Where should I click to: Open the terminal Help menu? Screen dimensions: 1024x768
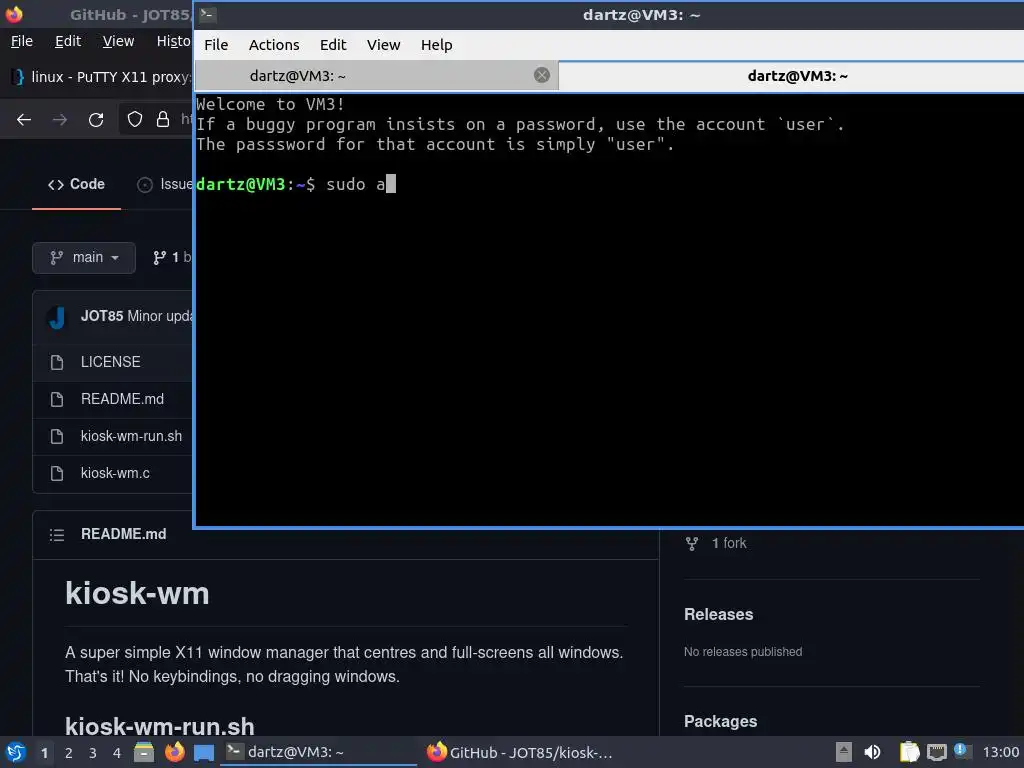coord(436,45)
